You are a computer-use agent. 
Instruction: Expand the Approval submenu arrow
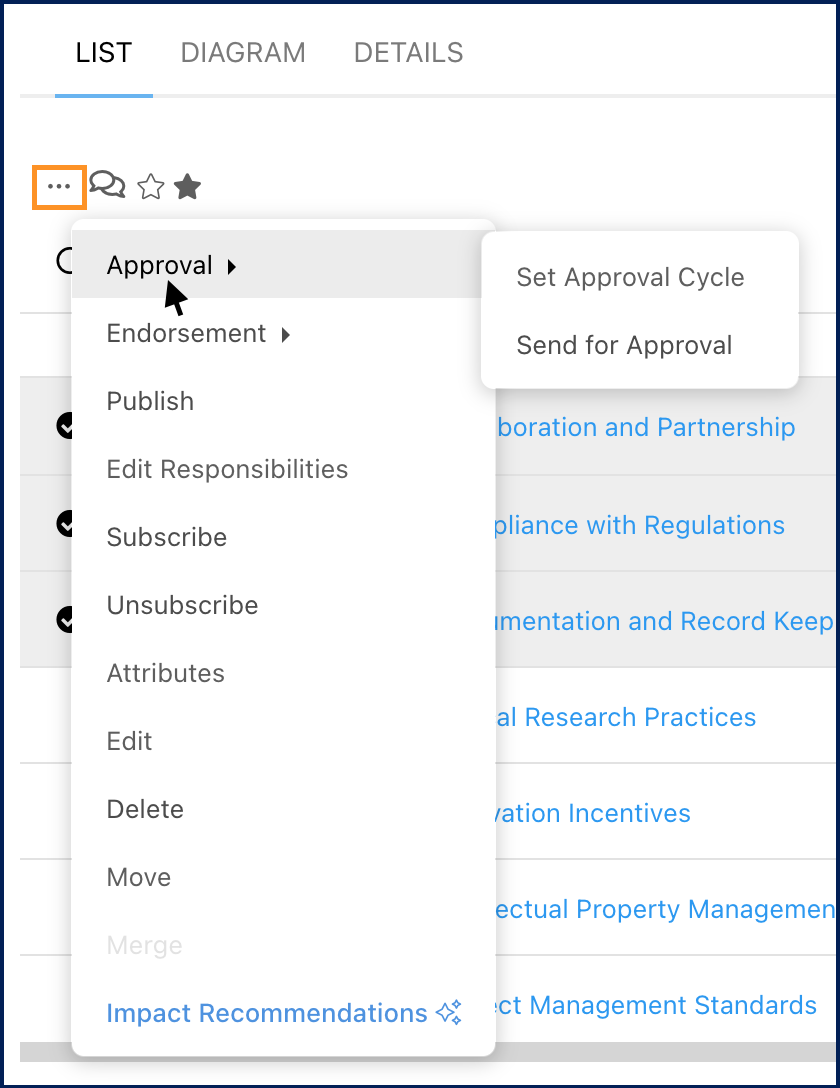point(232,266)
